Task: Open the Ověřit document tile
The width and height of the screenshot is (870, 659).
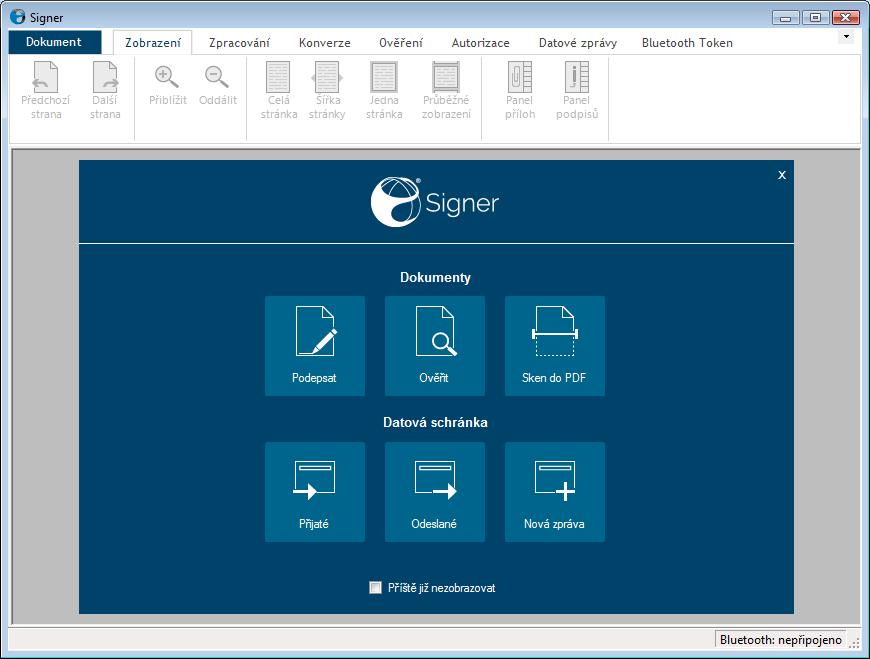Action: coord(434,346)
